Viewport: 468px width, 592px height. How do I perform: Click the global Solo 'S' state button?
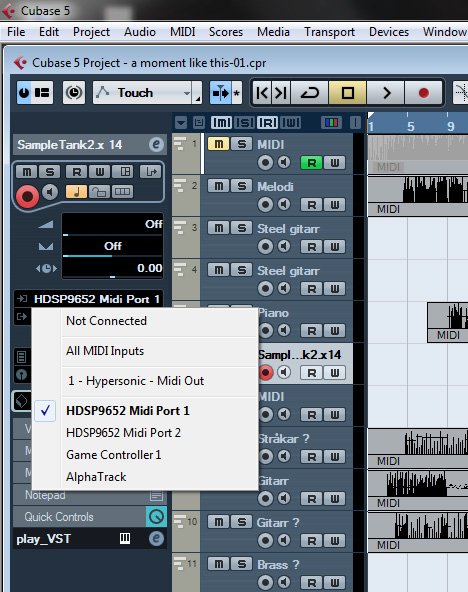click(x=245, y=122)
